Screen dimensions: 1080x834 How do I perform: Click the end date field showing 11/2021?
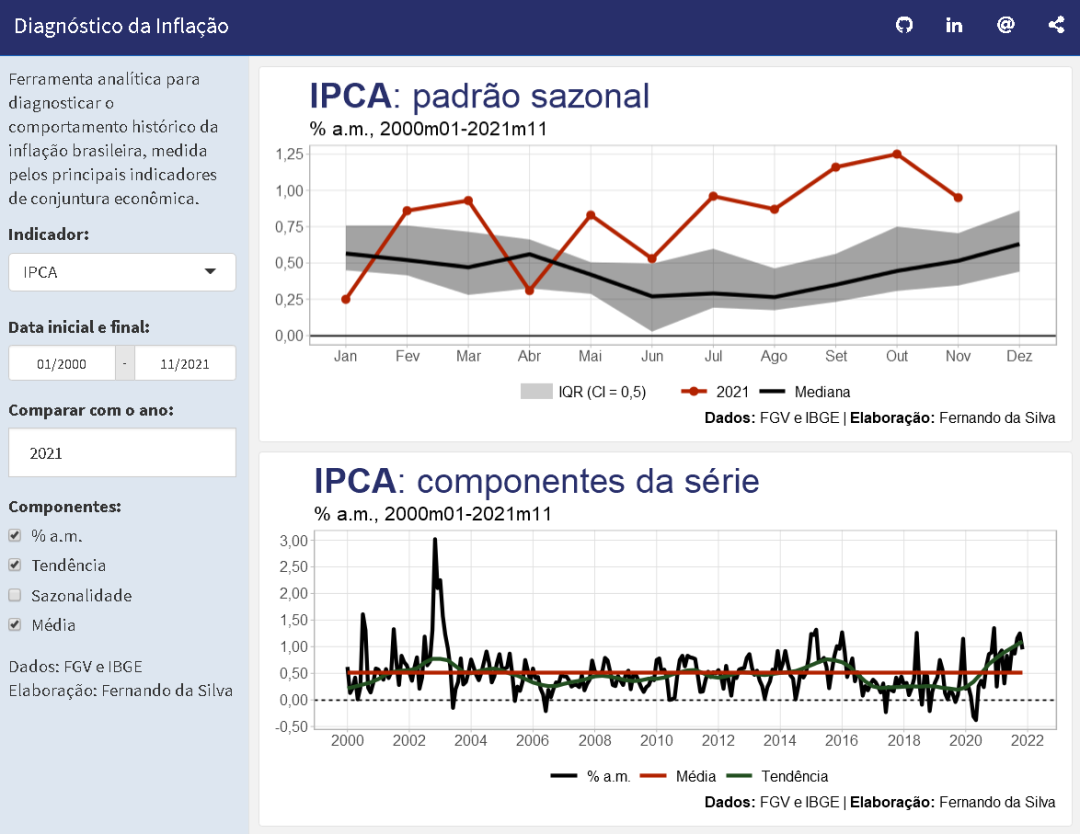tap(185, 363)
